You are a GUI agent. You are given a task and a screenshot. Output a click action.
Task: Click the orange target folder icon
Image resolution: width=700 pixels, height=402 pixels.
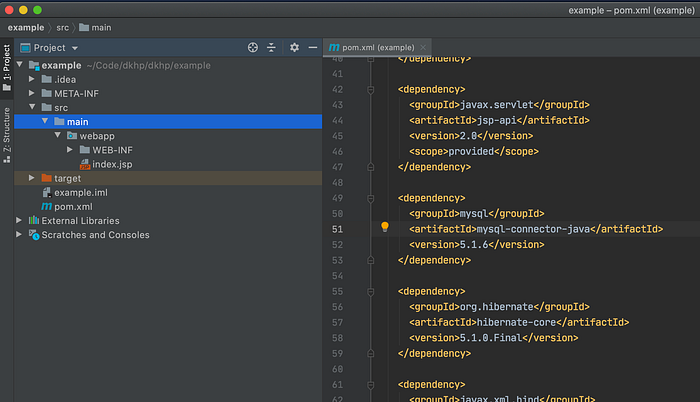(46, 178)
